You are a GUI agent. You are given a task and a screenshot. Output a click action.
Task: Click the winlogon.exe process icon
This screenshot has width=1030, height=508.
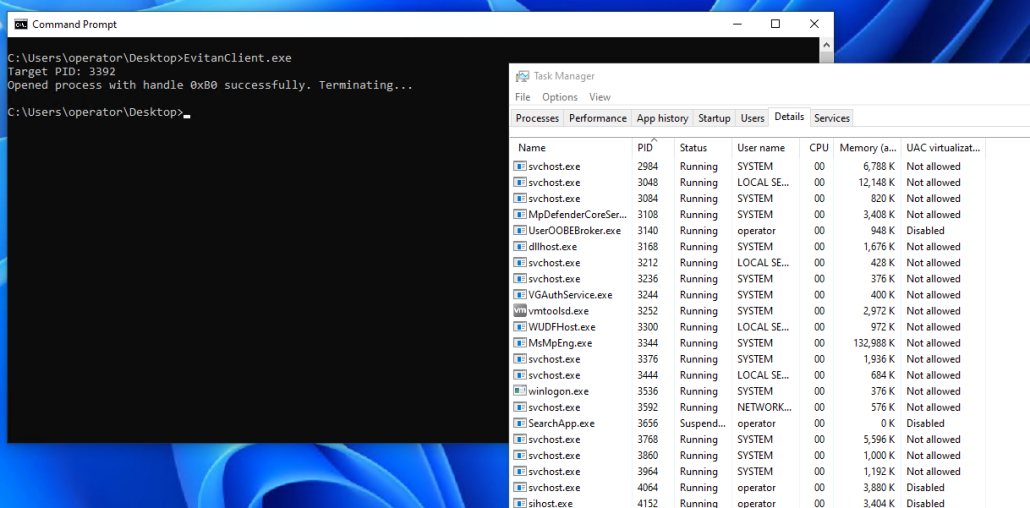pyautogui.click(x=520, y=391)
